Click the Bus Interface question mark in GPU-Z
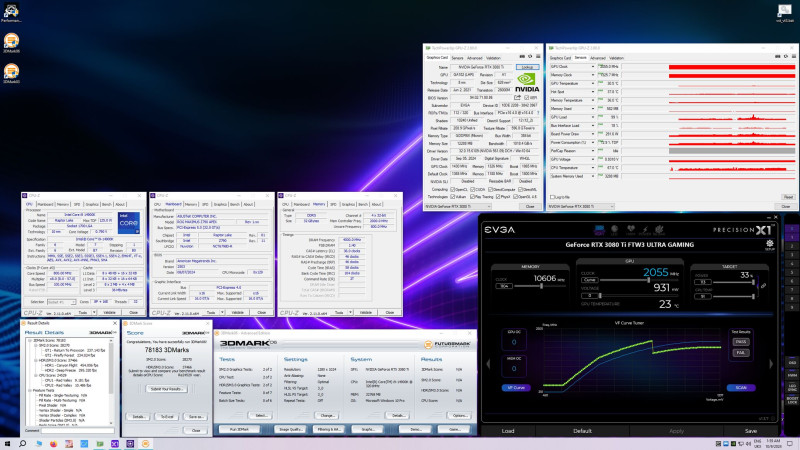The image size is (800, 450). [x=538, y=113]
